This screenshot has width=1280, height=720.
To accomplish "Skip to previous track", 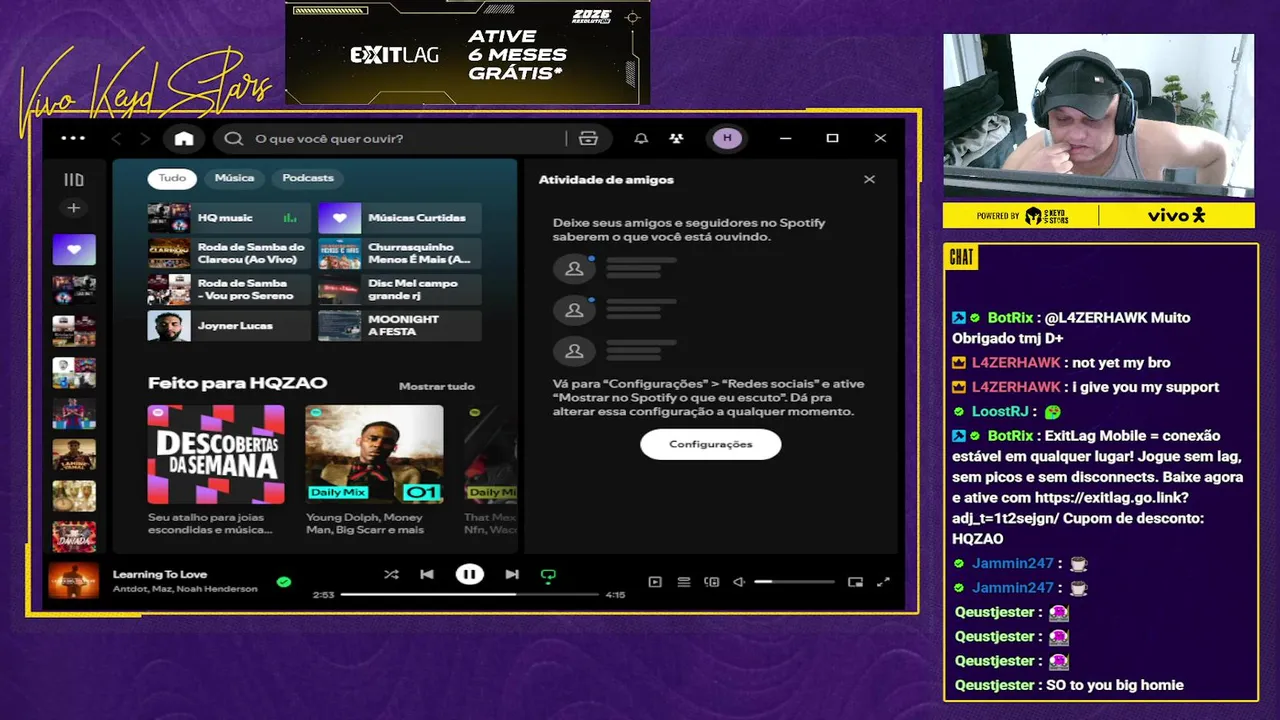I will coord(427,574).
